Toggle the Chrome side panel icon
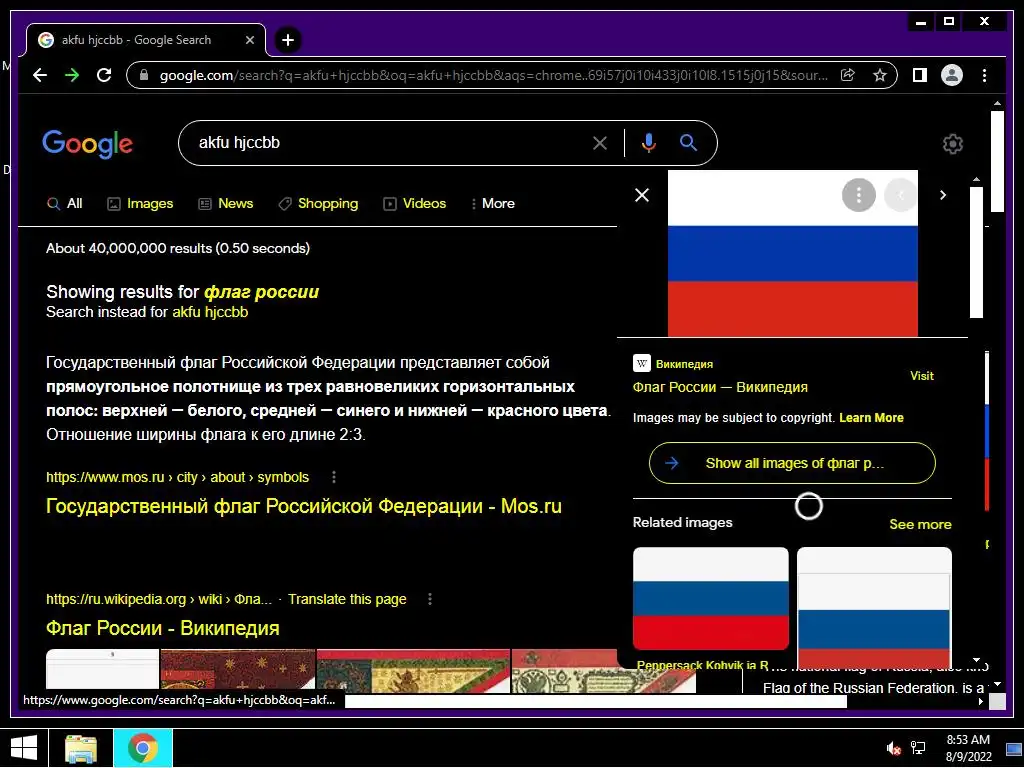1024x768 pixels. (x=920, y=75)
